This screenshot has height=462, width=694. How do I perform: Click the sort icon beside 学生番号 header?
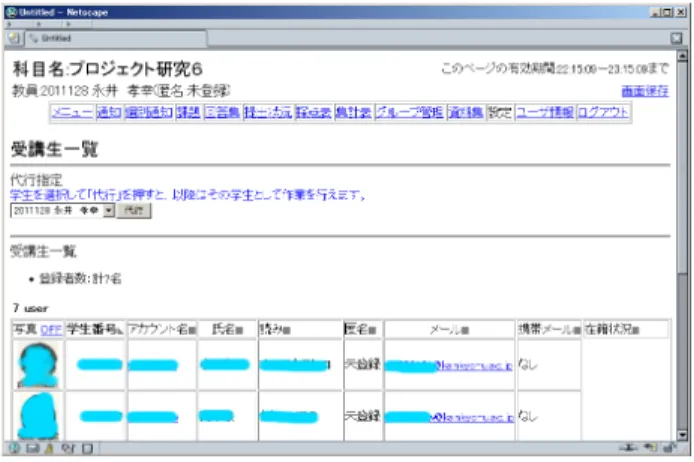(x=121, y=331)
